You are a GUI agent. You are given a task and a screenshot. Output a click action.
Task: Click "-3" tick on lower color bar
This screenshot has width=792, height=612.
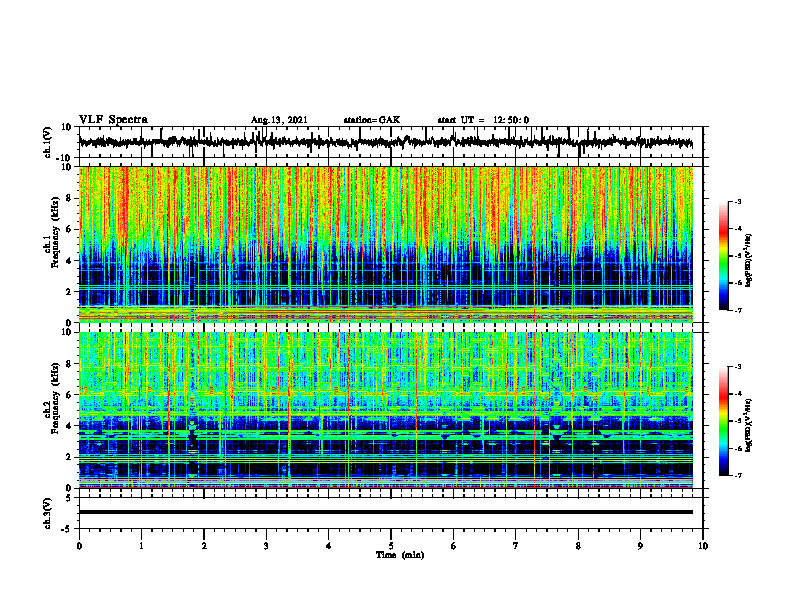click(x=738, y=367)
